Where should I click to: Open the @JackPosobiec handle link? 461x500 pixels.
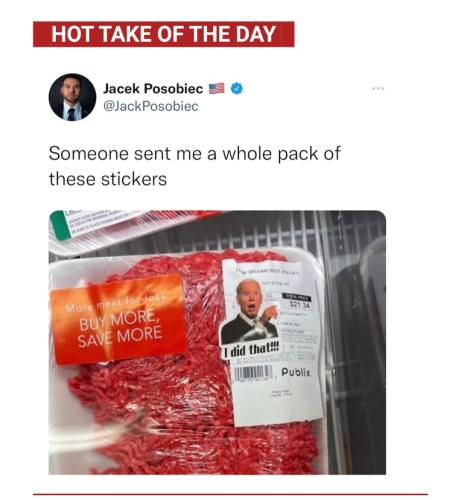pos(151,106)
